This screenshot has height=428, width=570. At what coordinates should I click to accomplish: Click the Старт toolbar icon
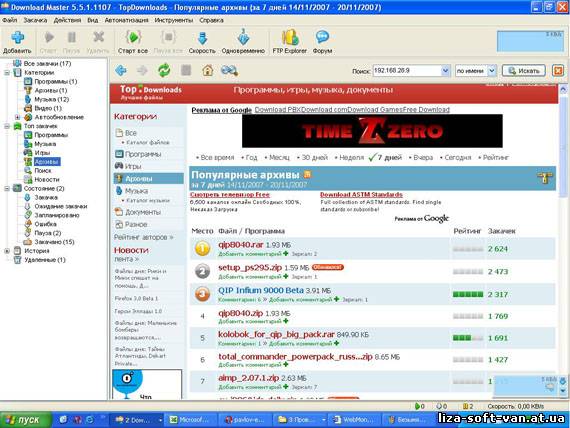tap(49, 37)
